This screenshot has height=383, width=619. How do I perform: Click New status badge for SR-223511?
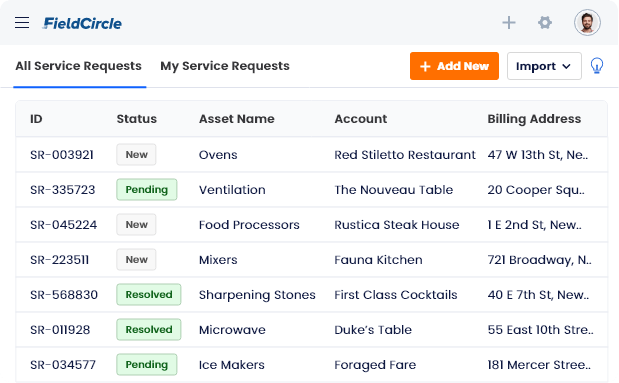click(x=136, y=259)
